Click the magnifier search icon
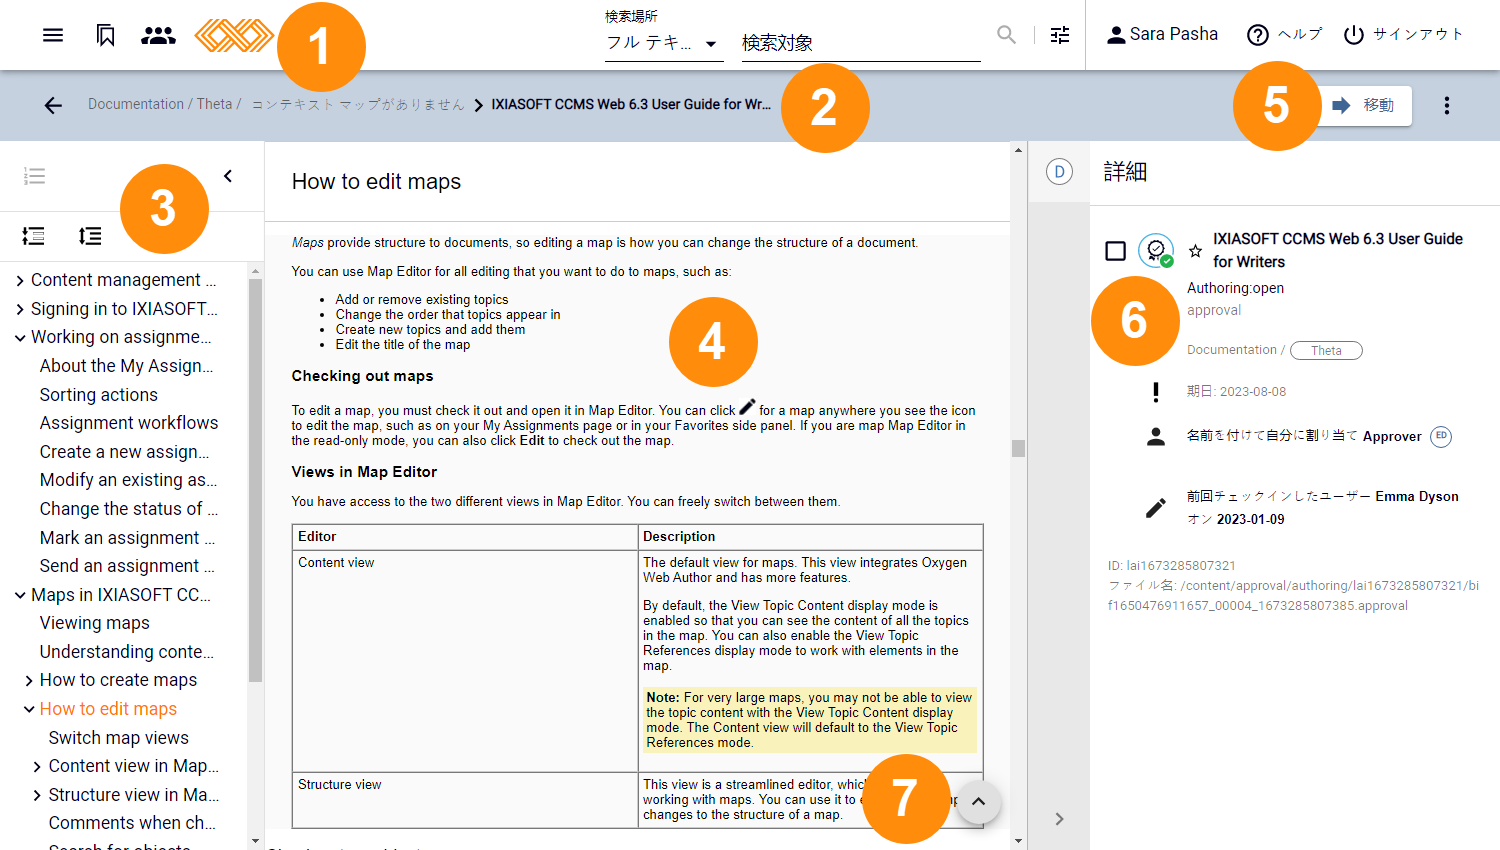 (1006, 35)
